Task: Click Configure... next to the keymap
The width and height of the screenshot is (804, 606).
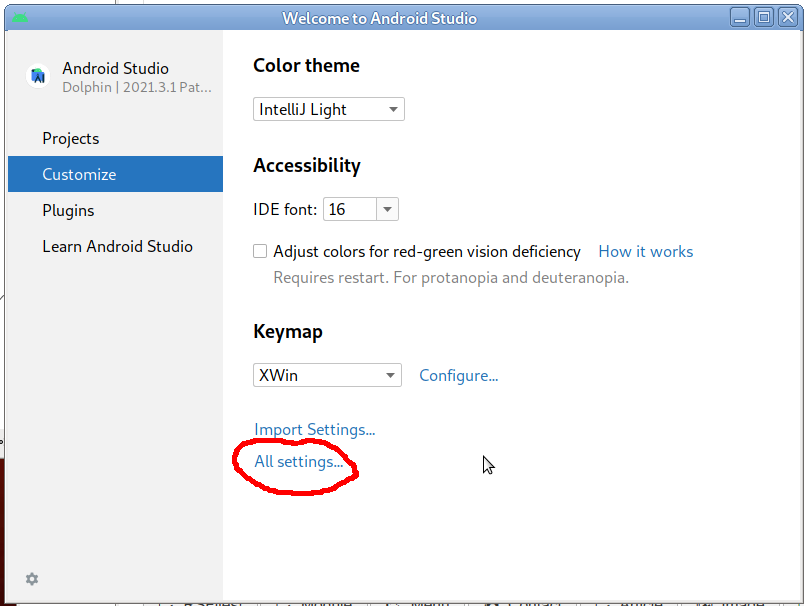Action: tap(458, 375)
